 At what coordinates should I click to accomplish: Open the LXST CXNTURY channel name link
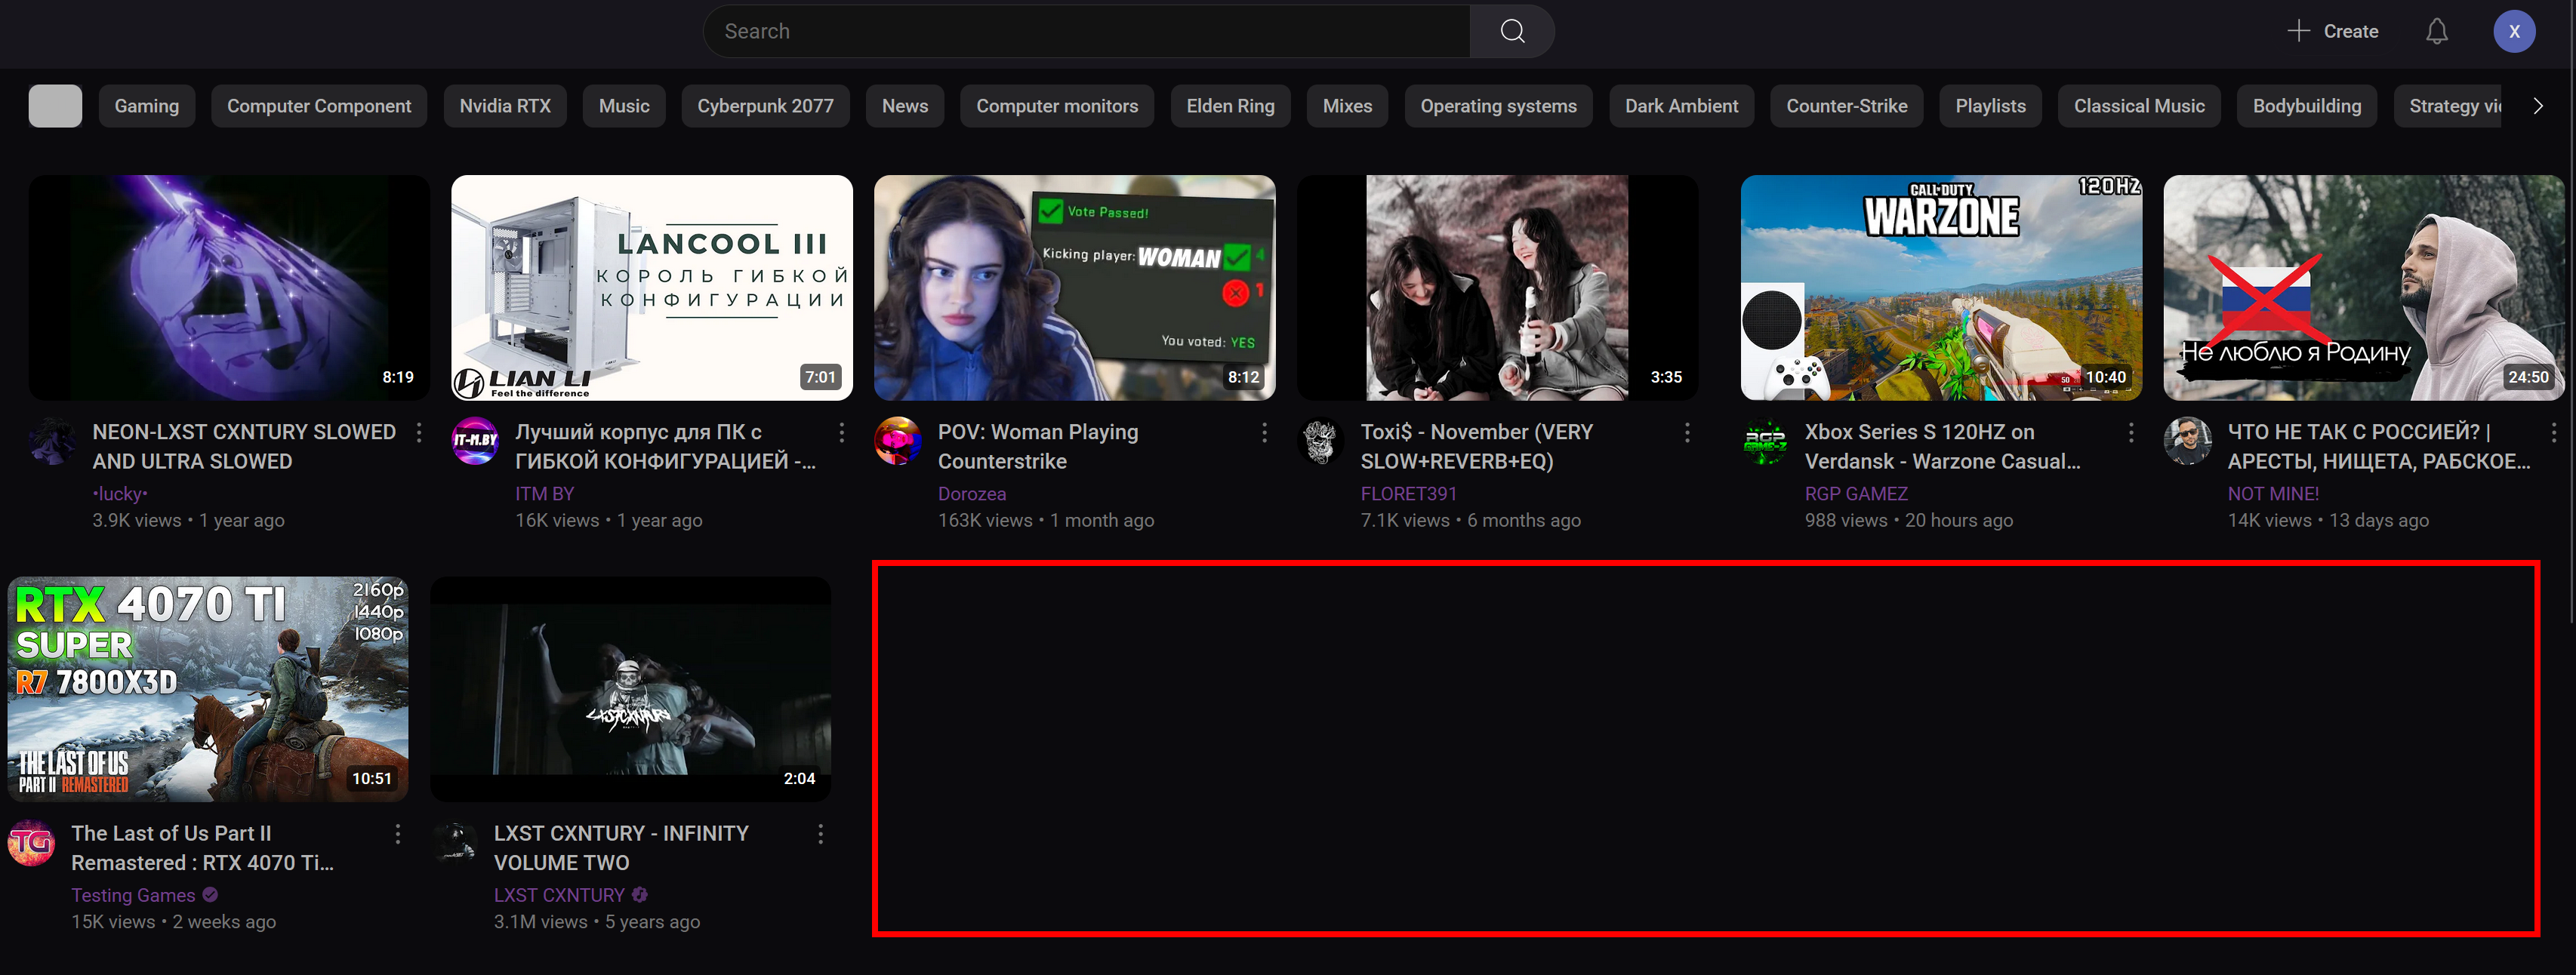tap(559, 895)
